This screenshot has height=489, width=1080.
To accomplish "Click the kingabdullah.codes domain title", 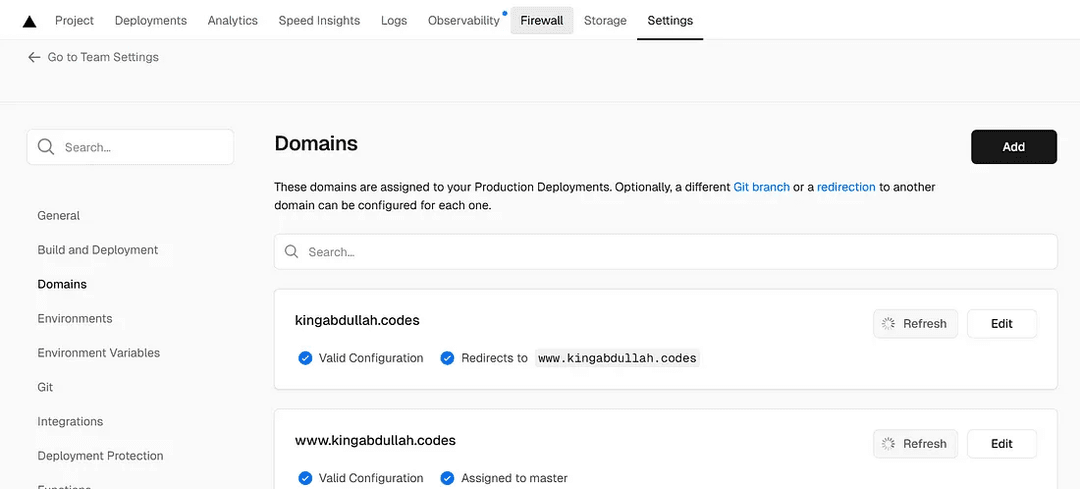I will pyautogui.click(x=357, y=320).
